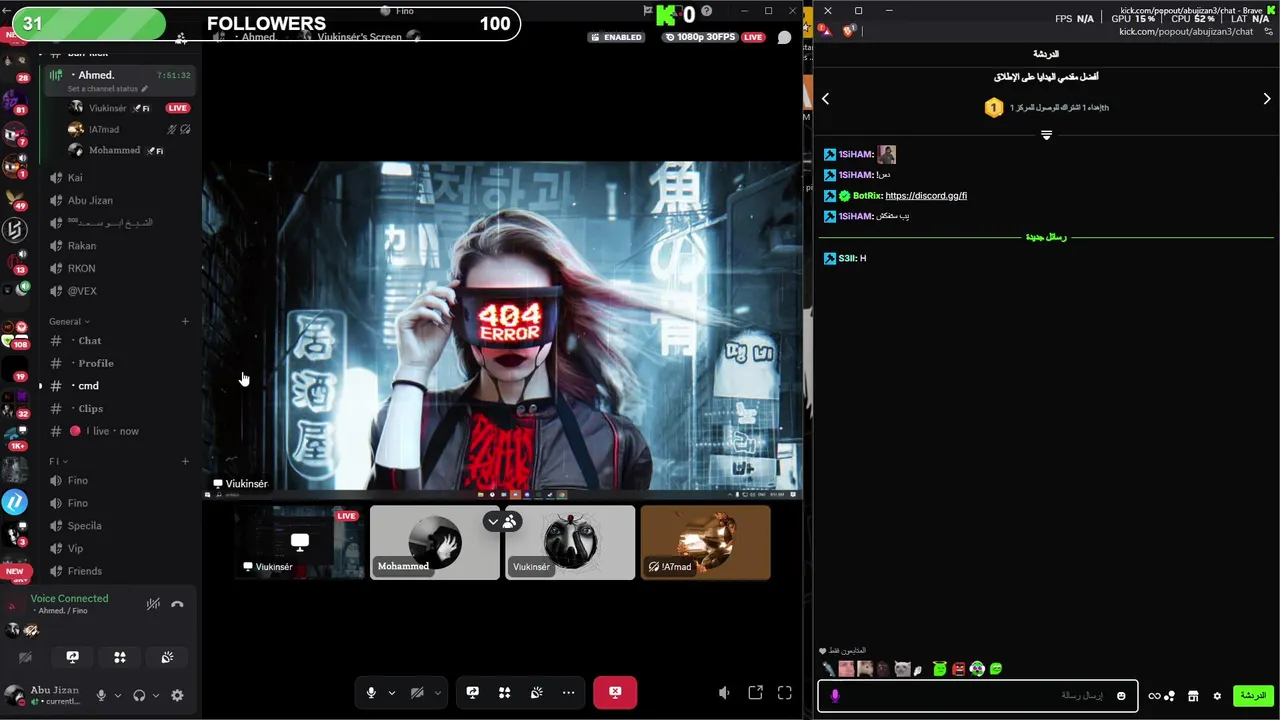Collapse the General category
The width and height of the screenshot is (1280, 720).
click(x=69, y=321)
